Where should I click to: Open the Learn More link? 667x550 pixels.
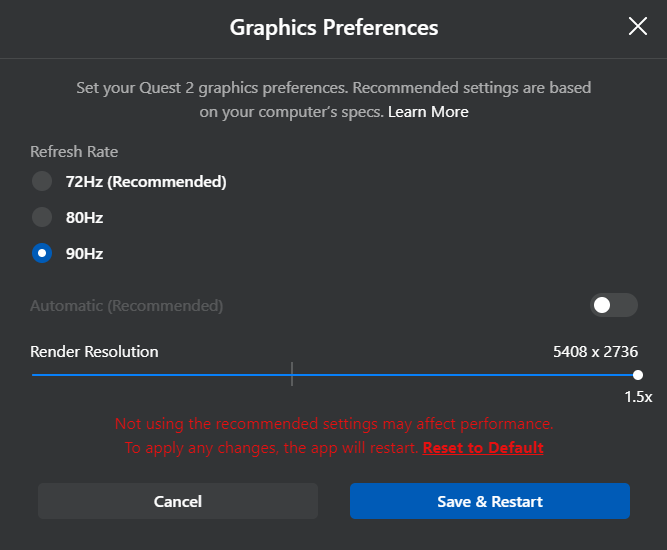[x=428, y=111]
